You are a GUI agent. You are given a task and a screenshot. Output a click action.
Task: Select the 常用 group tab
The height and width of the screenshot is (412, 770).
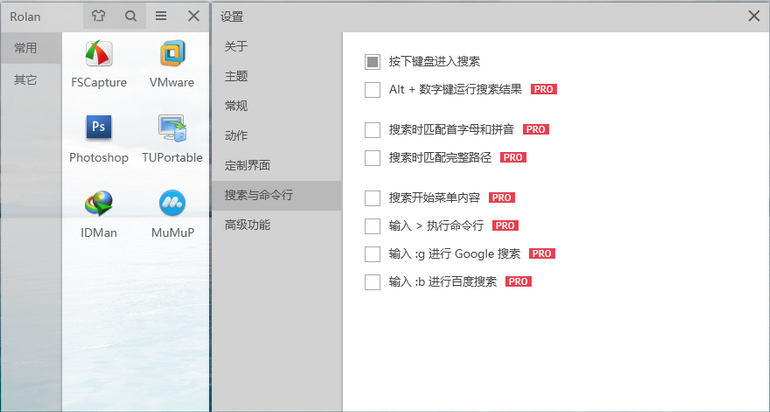click(x=31, y=48)
